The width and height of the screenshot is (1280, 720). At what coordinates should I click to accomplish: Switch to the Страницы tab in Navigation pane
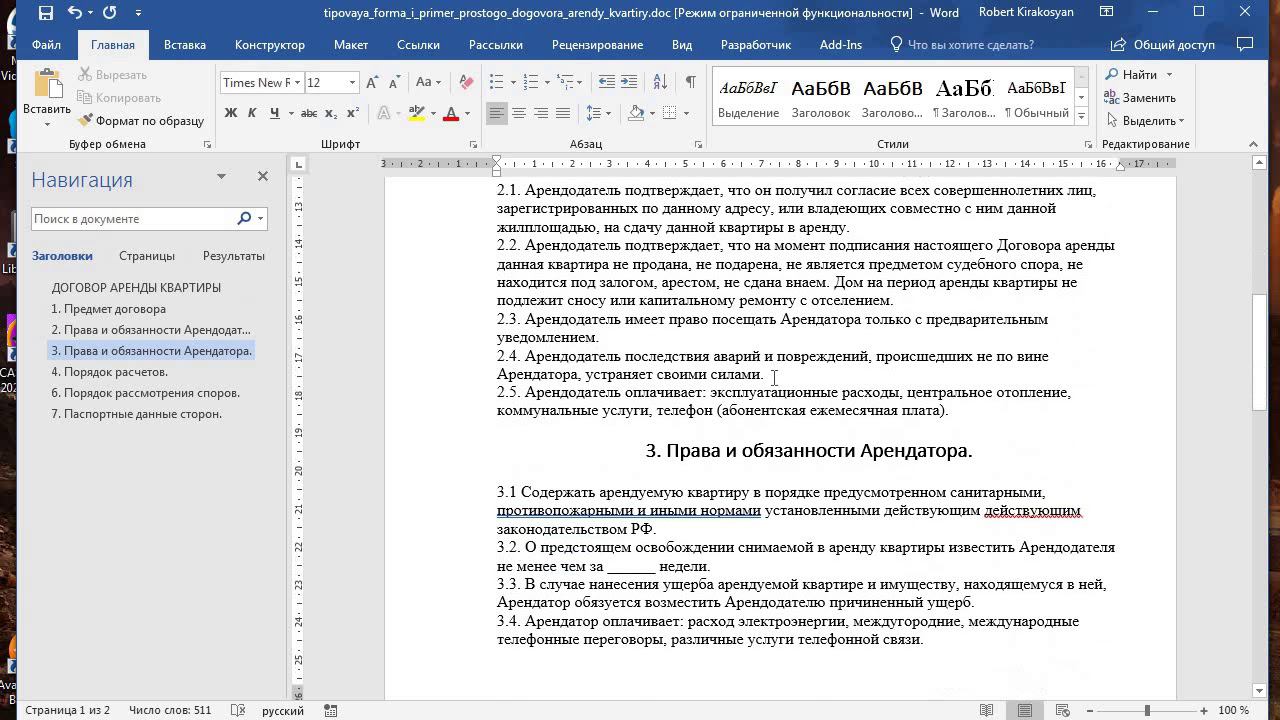coord(146,256)
